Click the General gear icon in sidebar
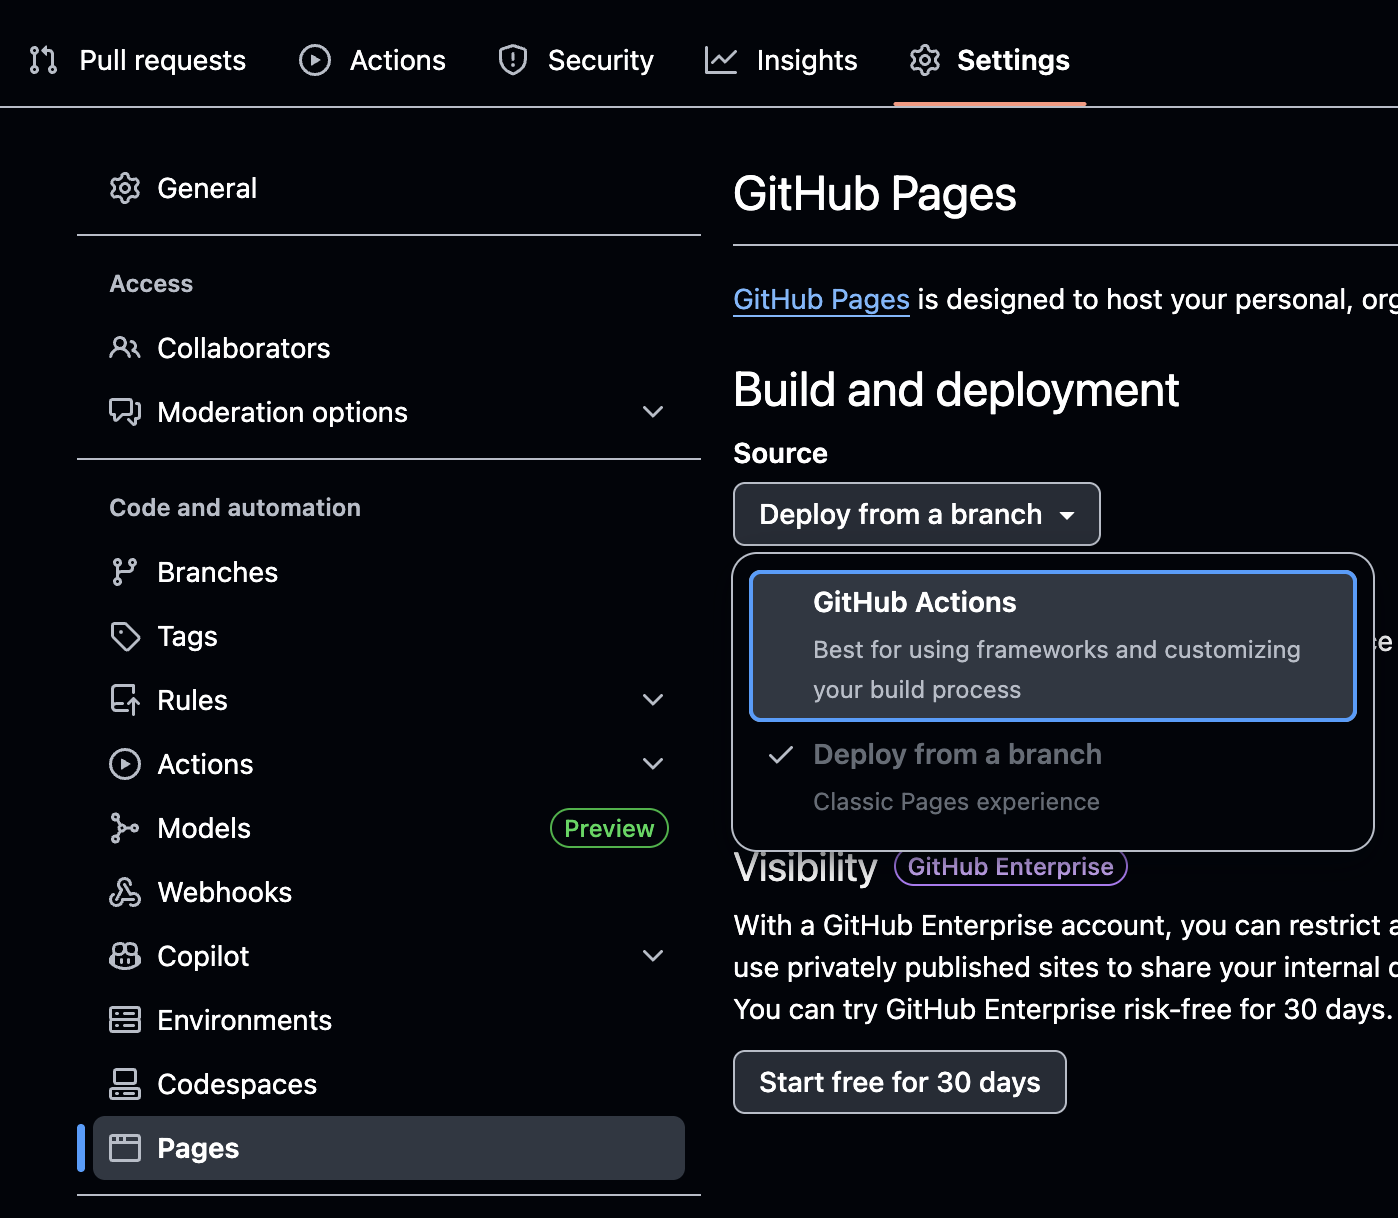The image size is (1398, 1218). (125, 188)
